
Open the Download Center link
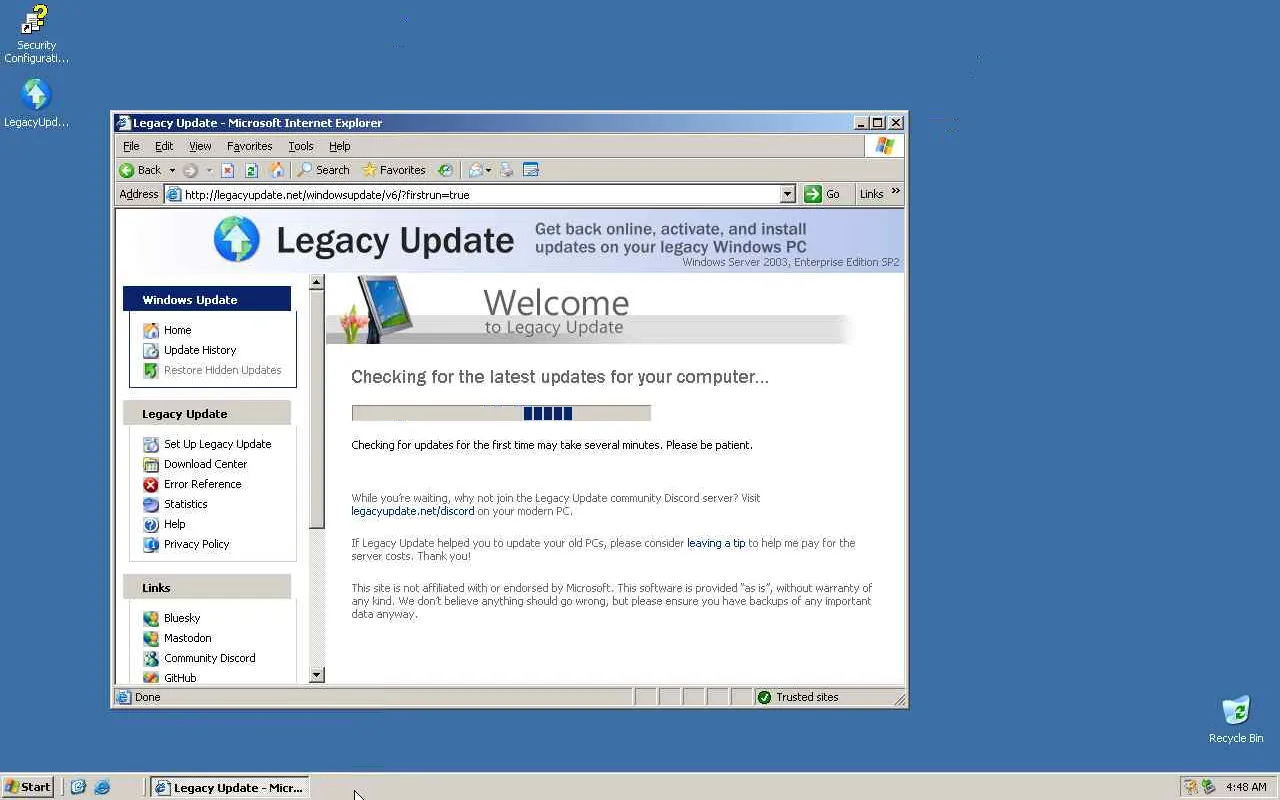(205, 464)
